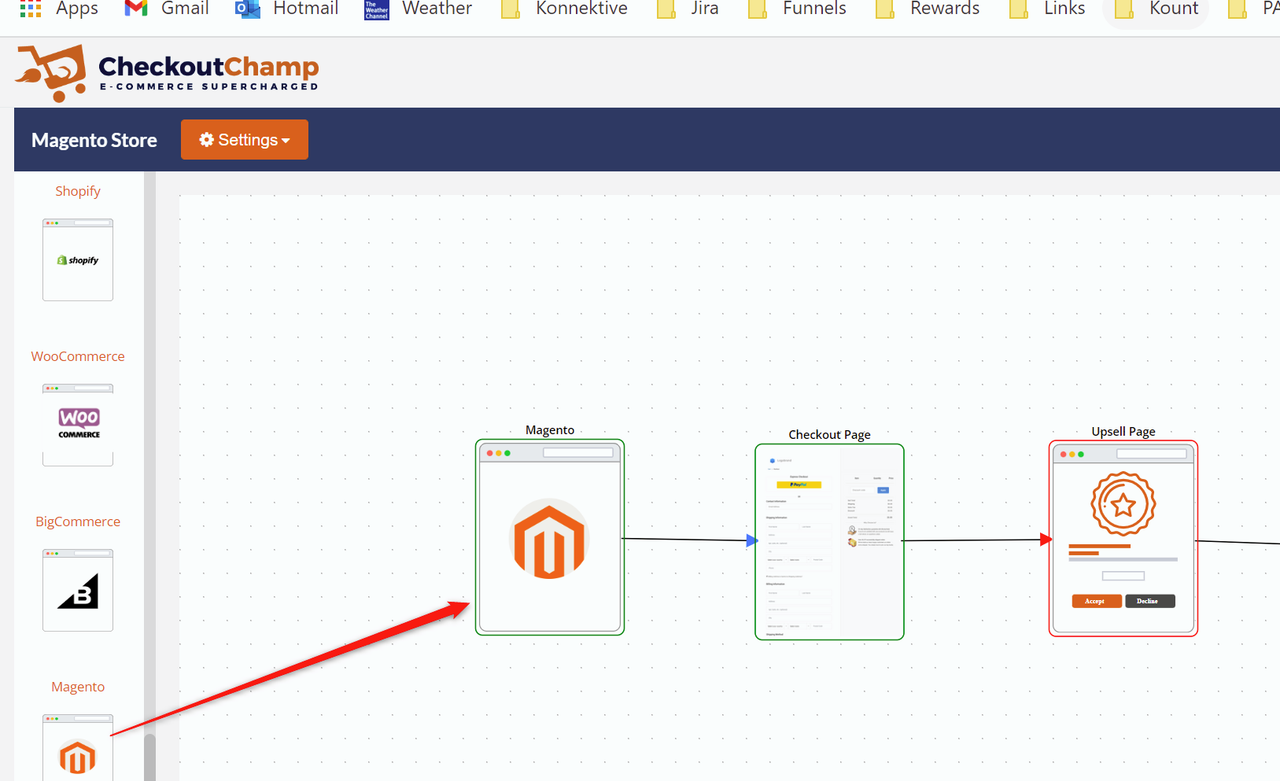1280x781 pixels.
Task: Select the BigCommerce icon in sidebar
Action: 78,590
